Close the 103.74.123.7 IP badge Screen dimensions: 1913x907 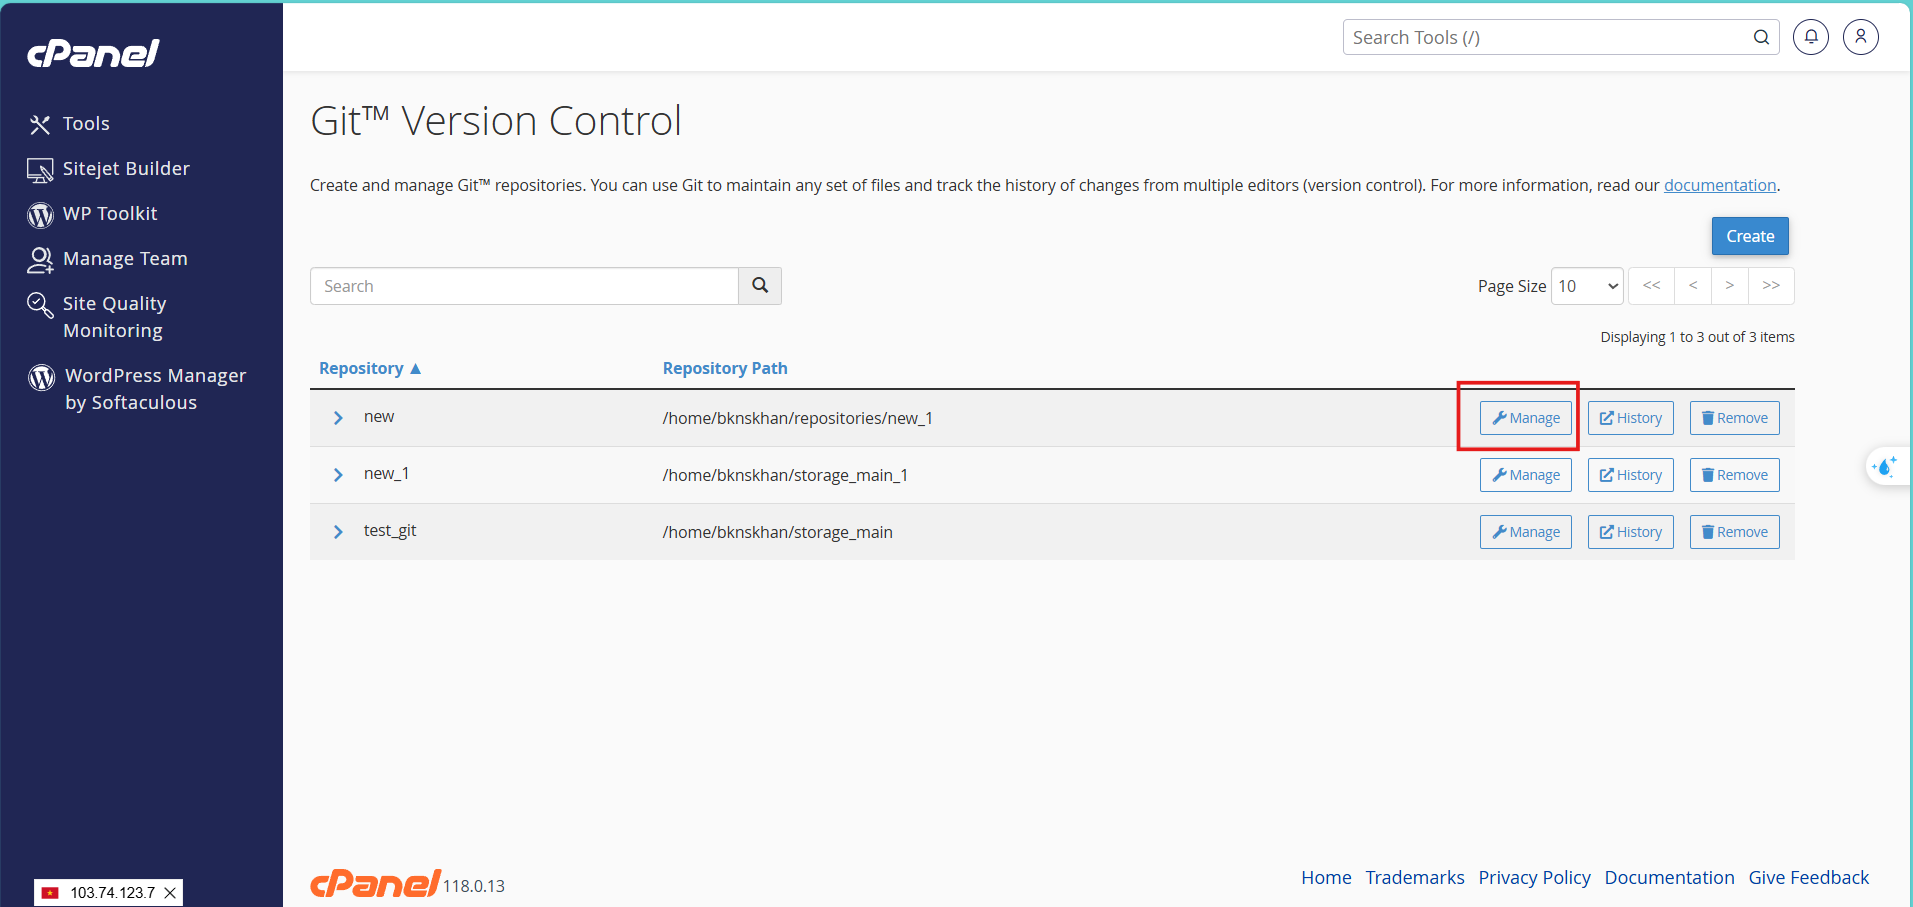point(170,893)
